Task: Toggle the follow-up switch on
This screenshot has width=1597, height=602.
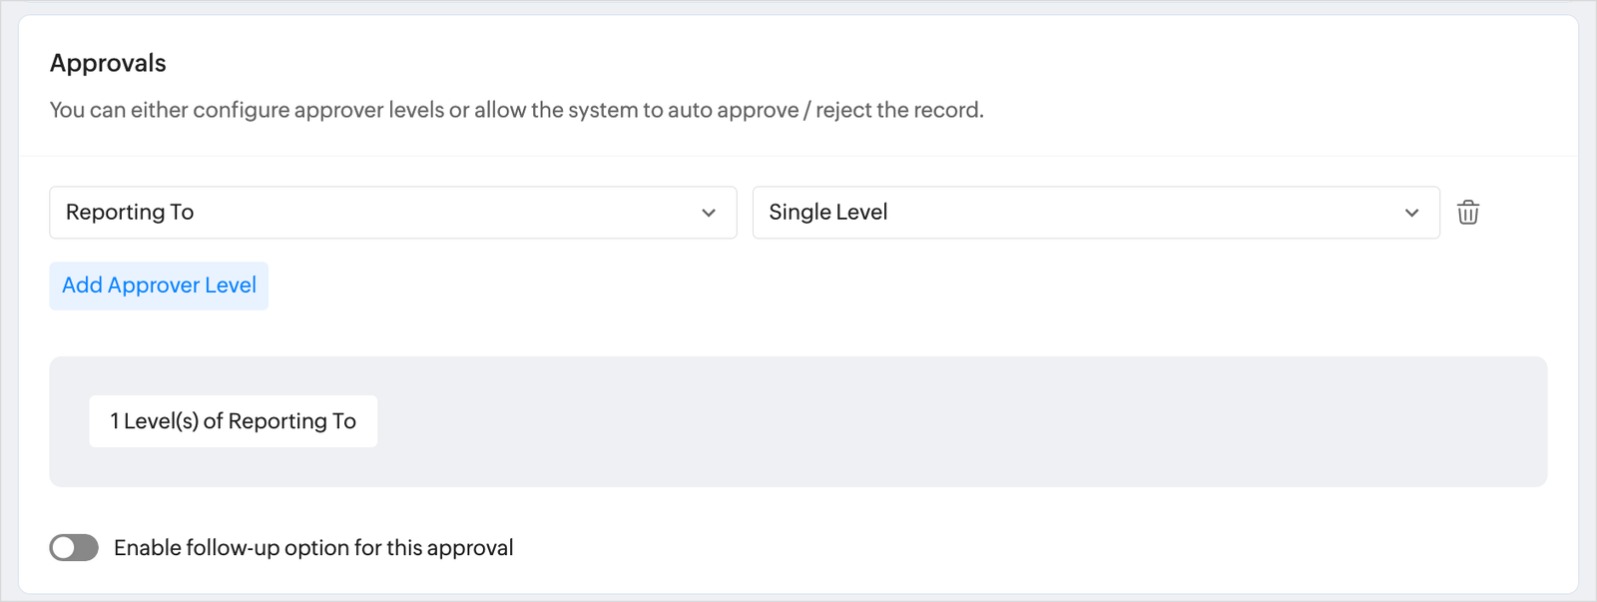Action: pyautogui.click(x=74, y=548)
